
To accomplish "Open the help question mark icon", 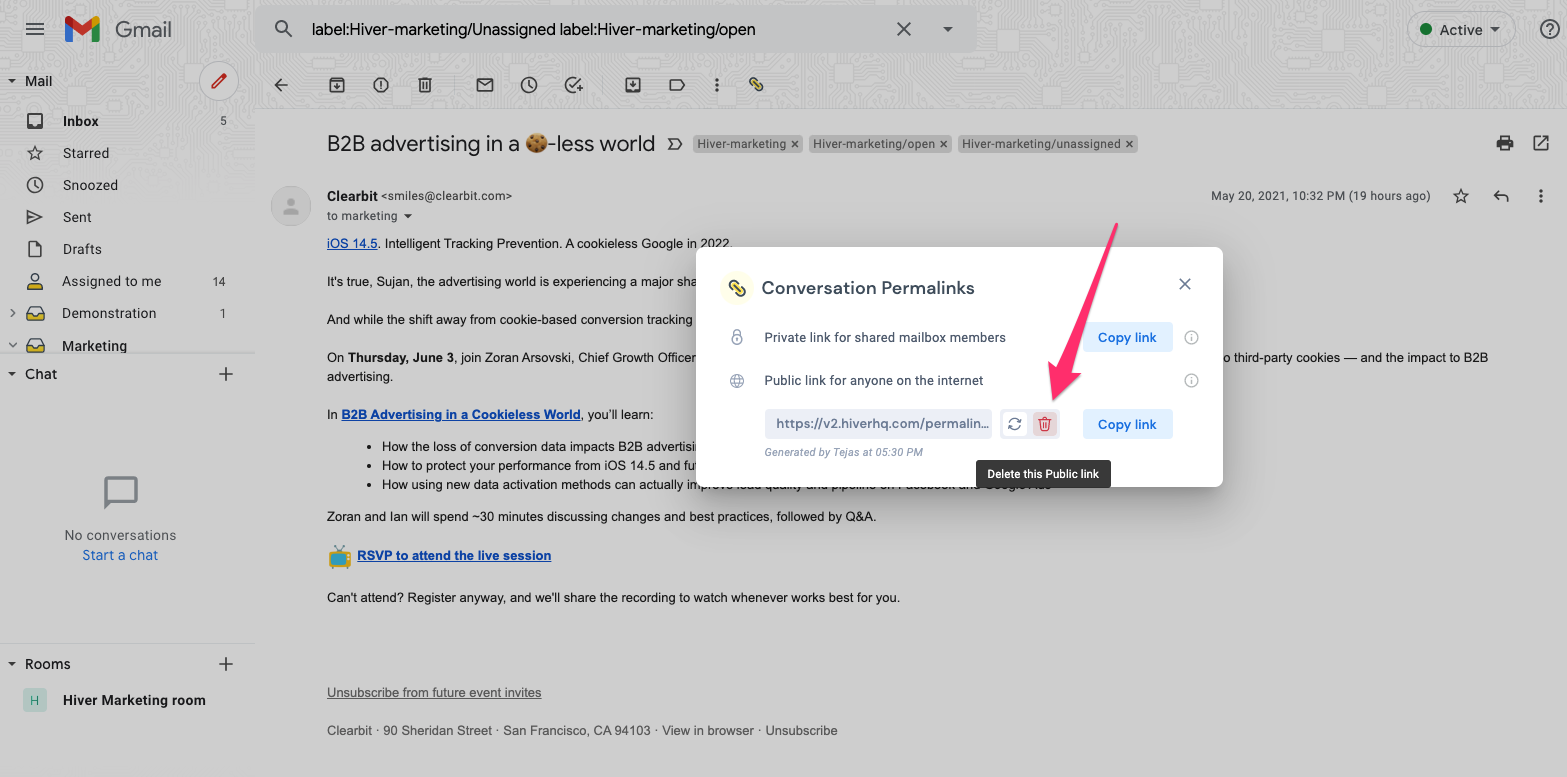I will [x=1551, y=29].
